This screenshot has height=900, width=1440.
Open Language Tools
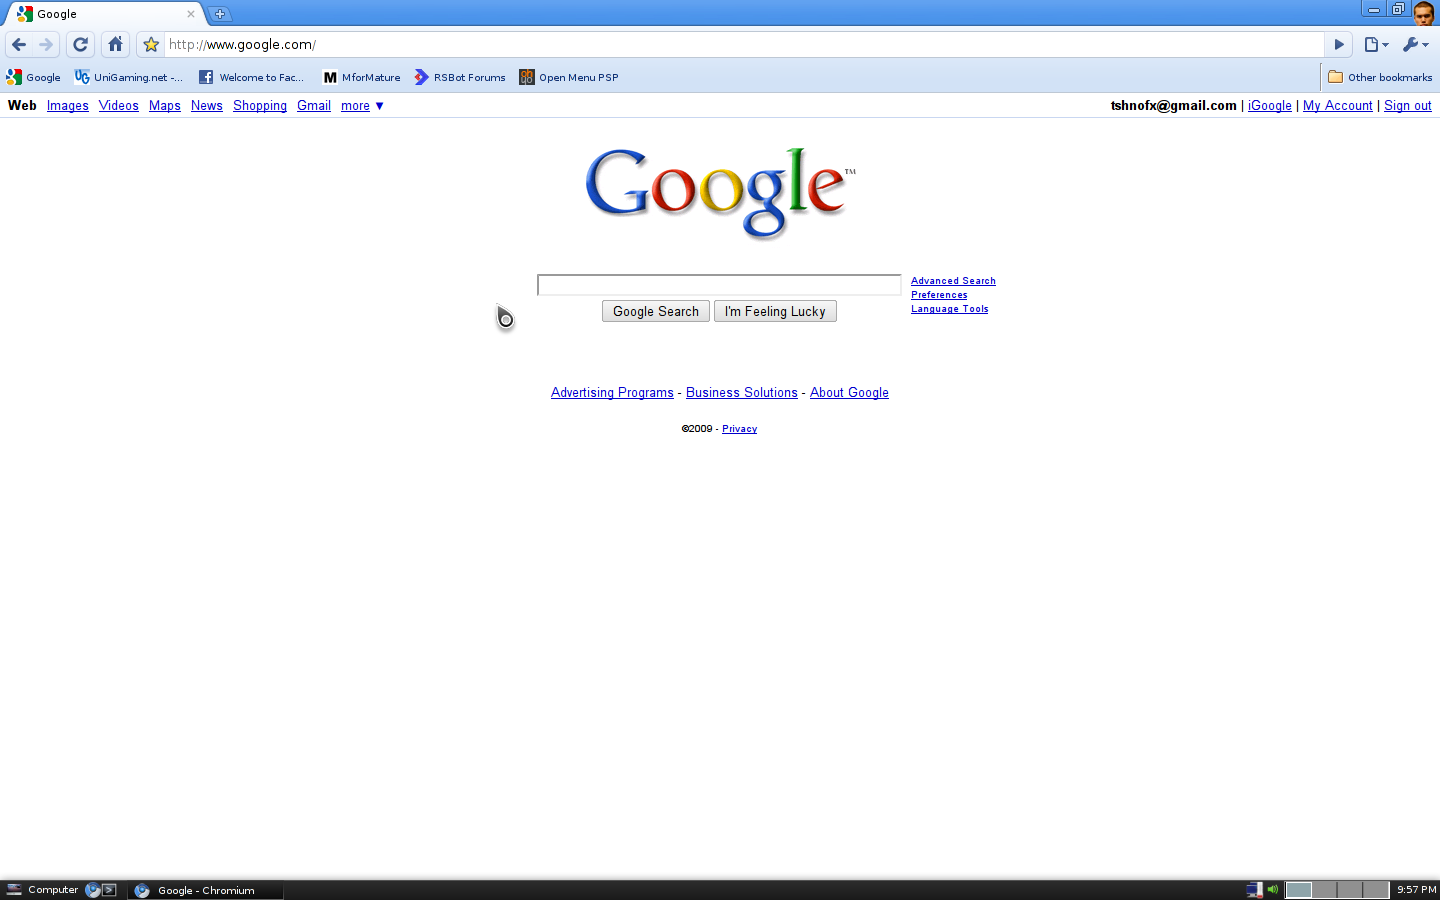tap(950, 309)
